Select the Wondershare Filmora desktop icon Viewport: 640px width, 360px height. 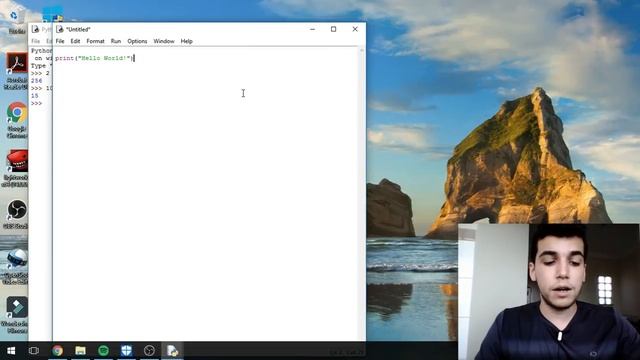click(x=16, y=315)
